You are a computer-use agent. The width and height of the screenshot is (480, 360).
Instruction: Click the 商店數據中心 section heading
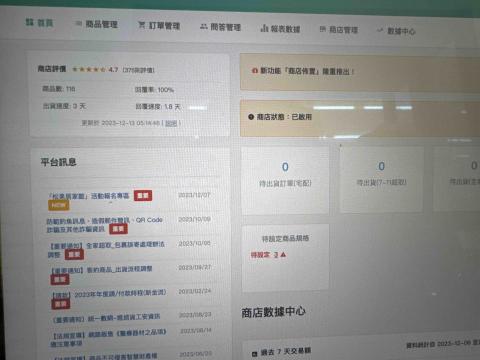273,312
